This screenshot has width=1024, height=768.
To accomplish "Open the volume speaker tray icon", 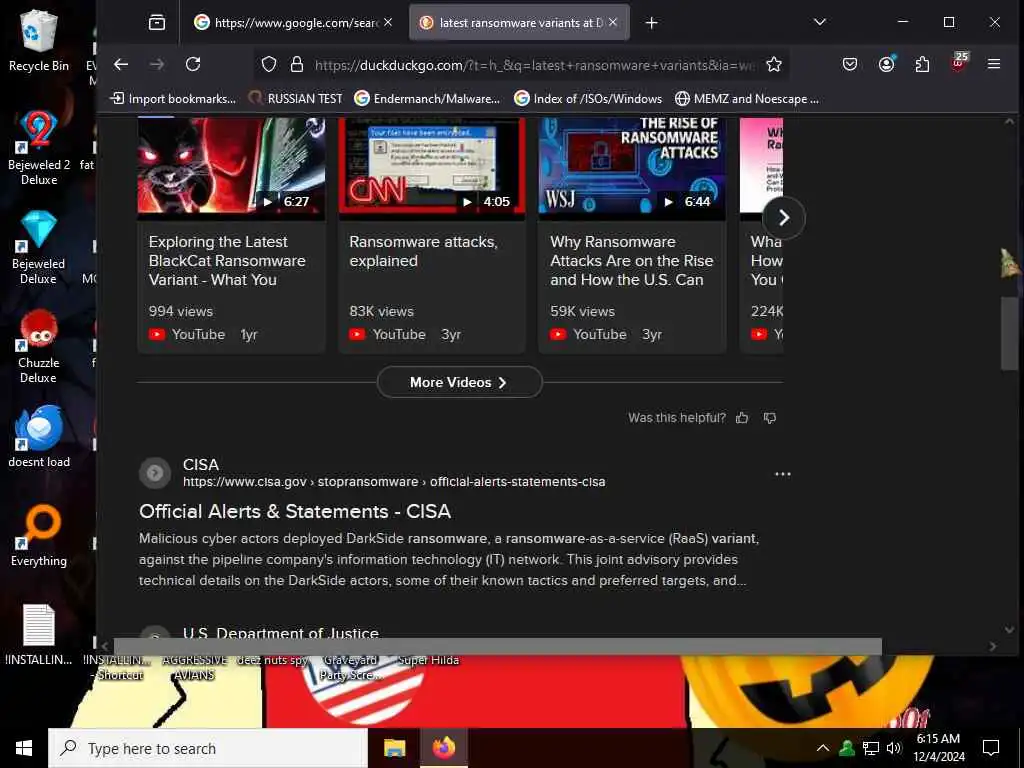I will pos(894,748).
